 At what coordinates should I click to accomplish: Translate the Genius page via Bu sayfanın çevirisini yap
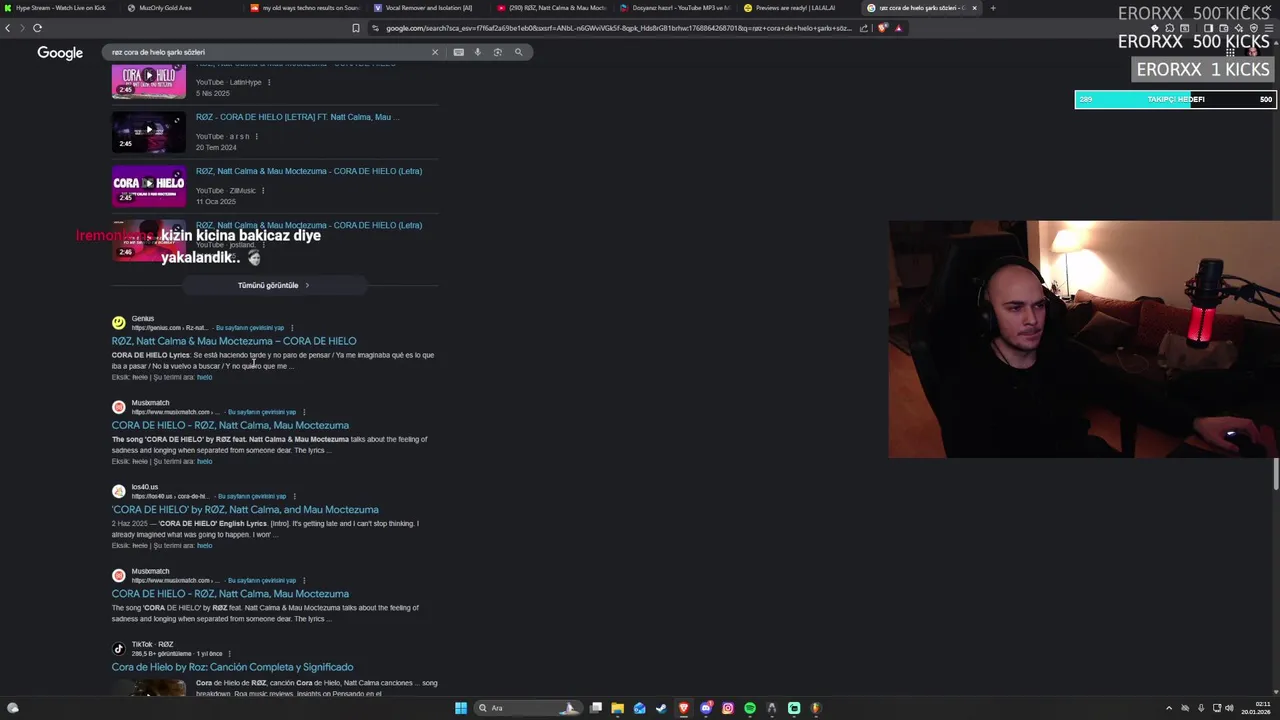tap(250, 327)
